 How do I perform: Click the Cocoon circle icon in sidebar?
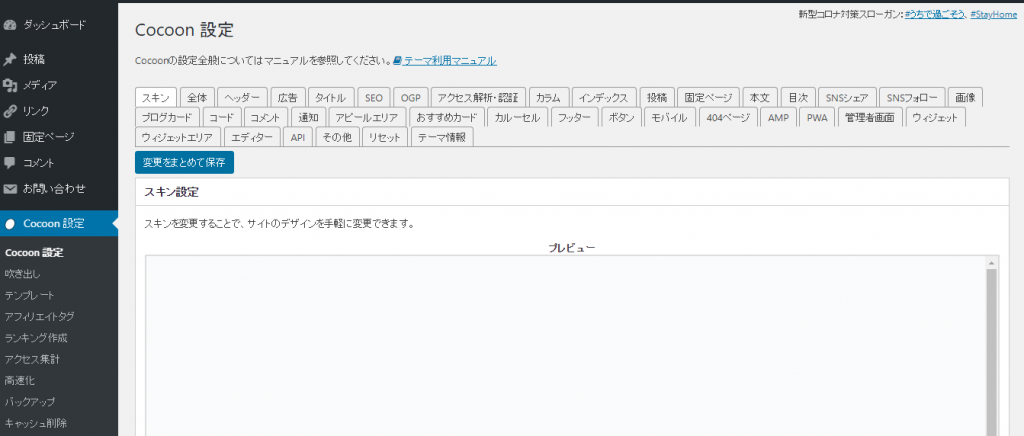9,224
